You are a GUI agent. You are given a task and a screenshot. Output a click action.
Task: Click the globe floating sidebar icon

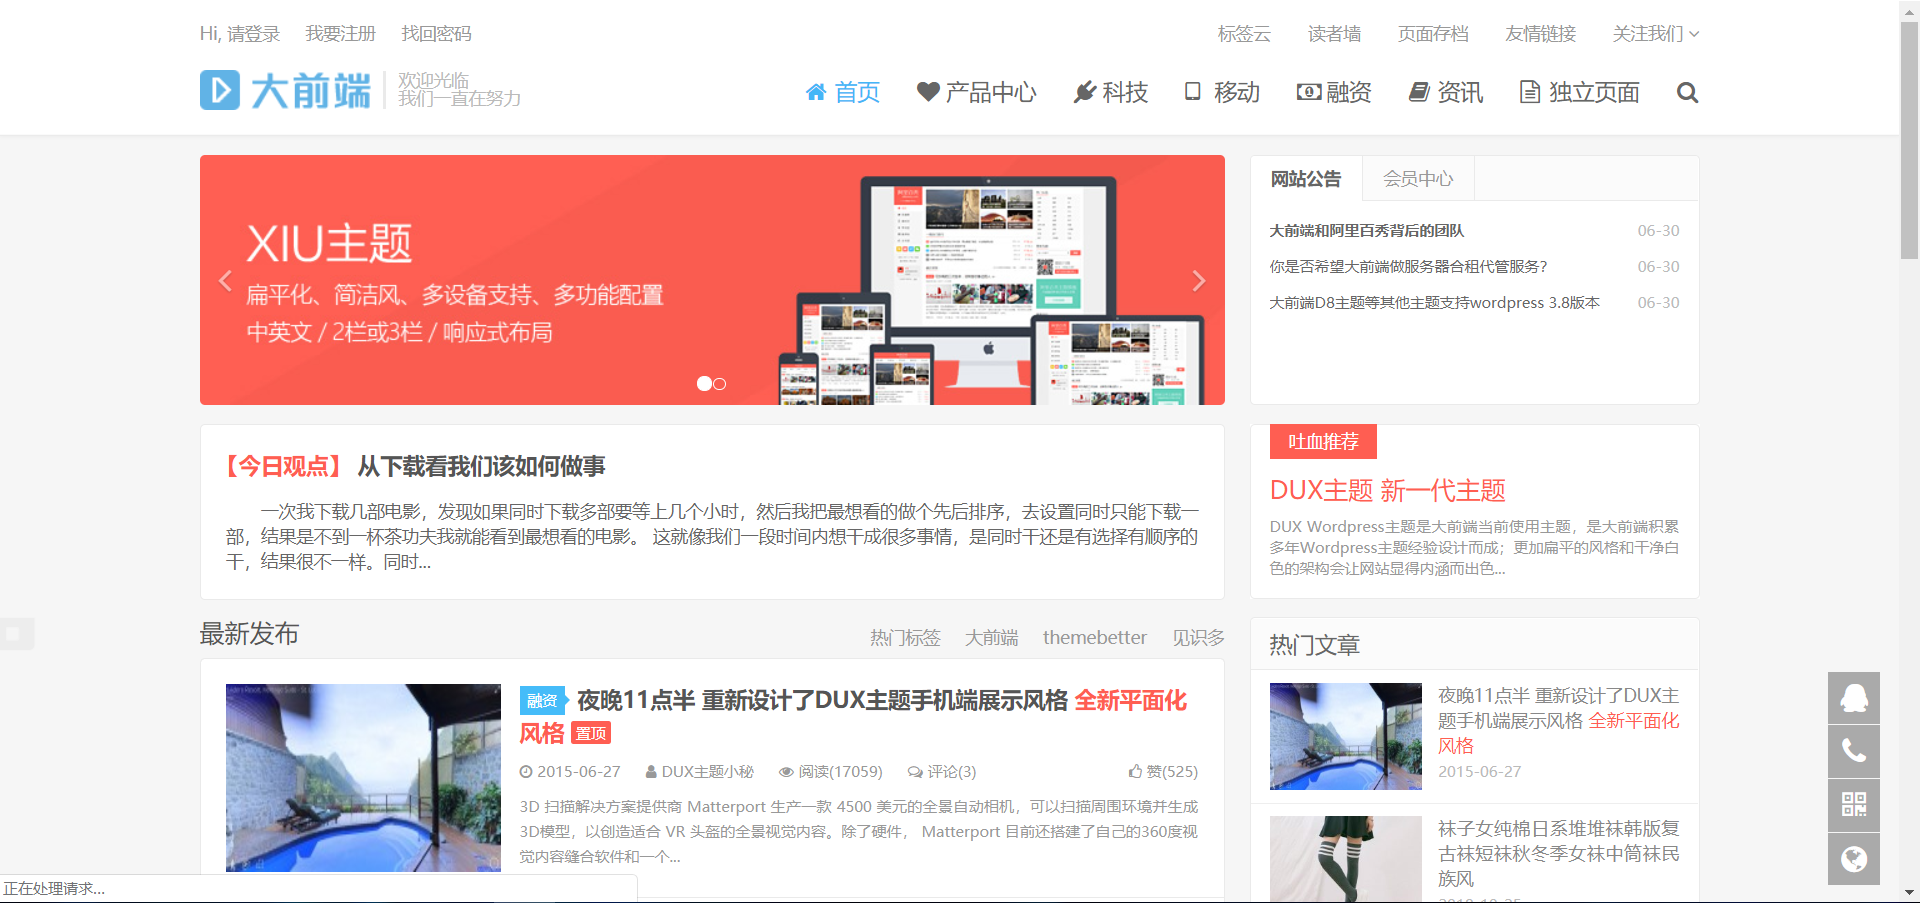[1853, 859]
